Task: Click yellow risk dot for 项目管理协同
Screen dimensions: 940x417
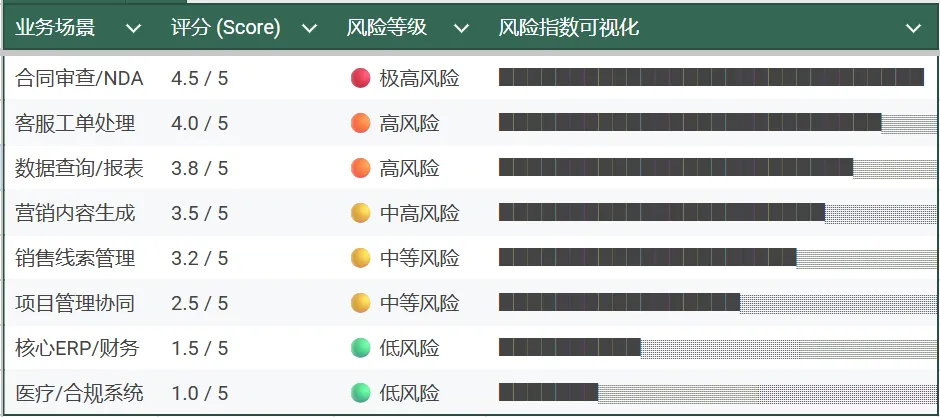Action: tap(361, 303)
